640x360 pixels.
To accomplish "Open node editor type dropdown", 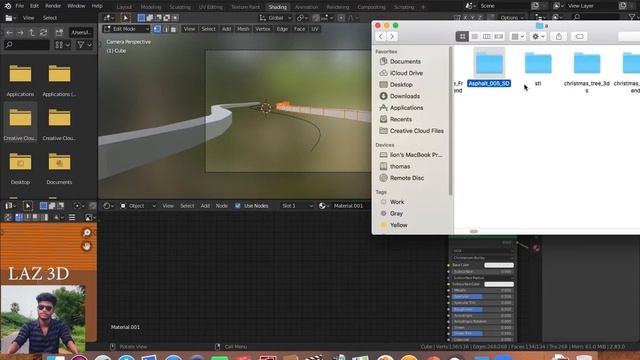I will [x=108, y=206].
